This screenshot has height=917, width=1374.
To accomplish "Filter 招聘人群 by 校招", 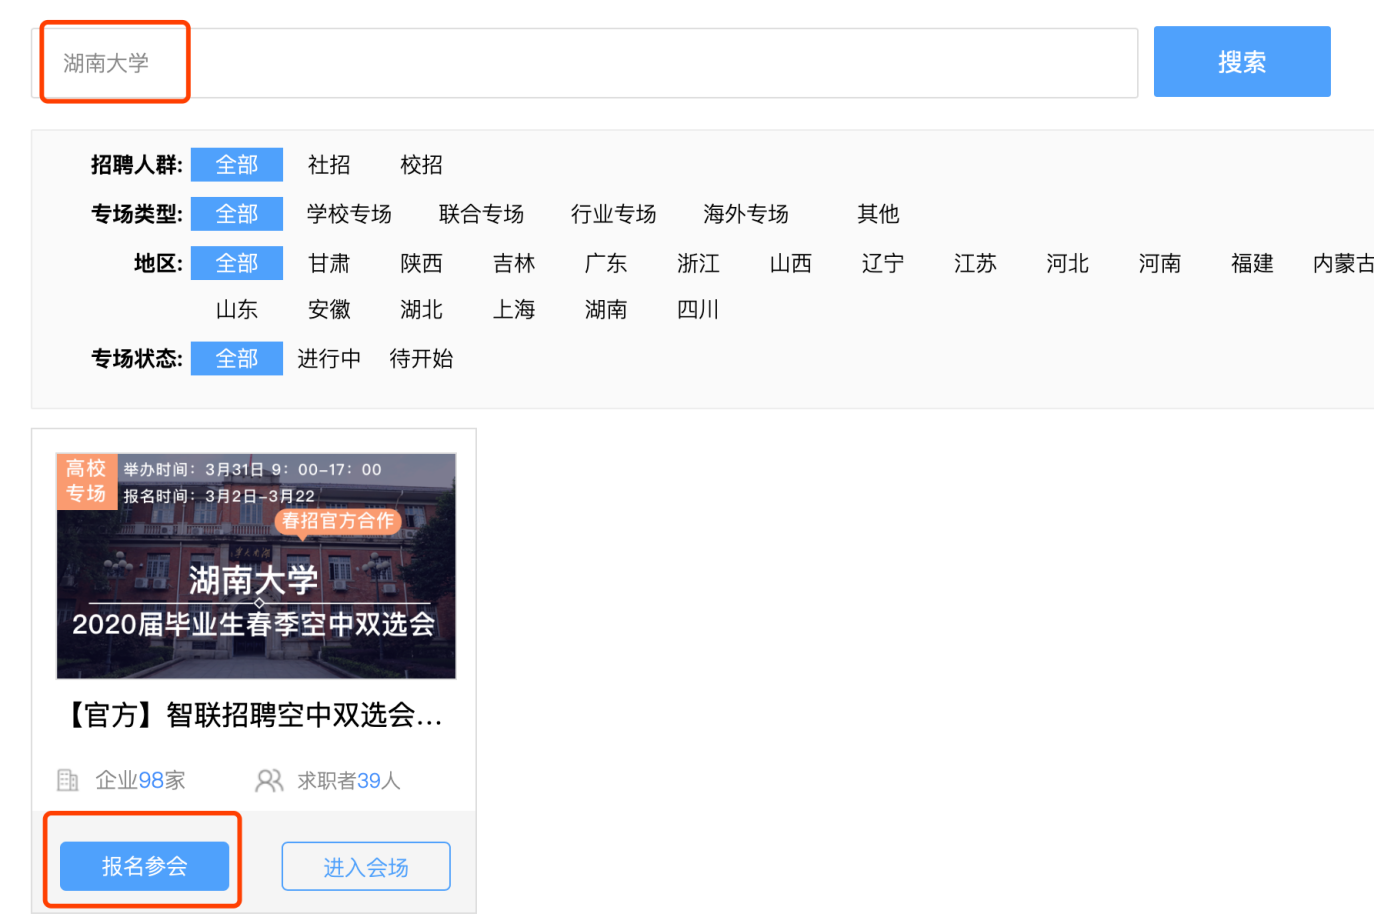I will click(x=421, y=165).
